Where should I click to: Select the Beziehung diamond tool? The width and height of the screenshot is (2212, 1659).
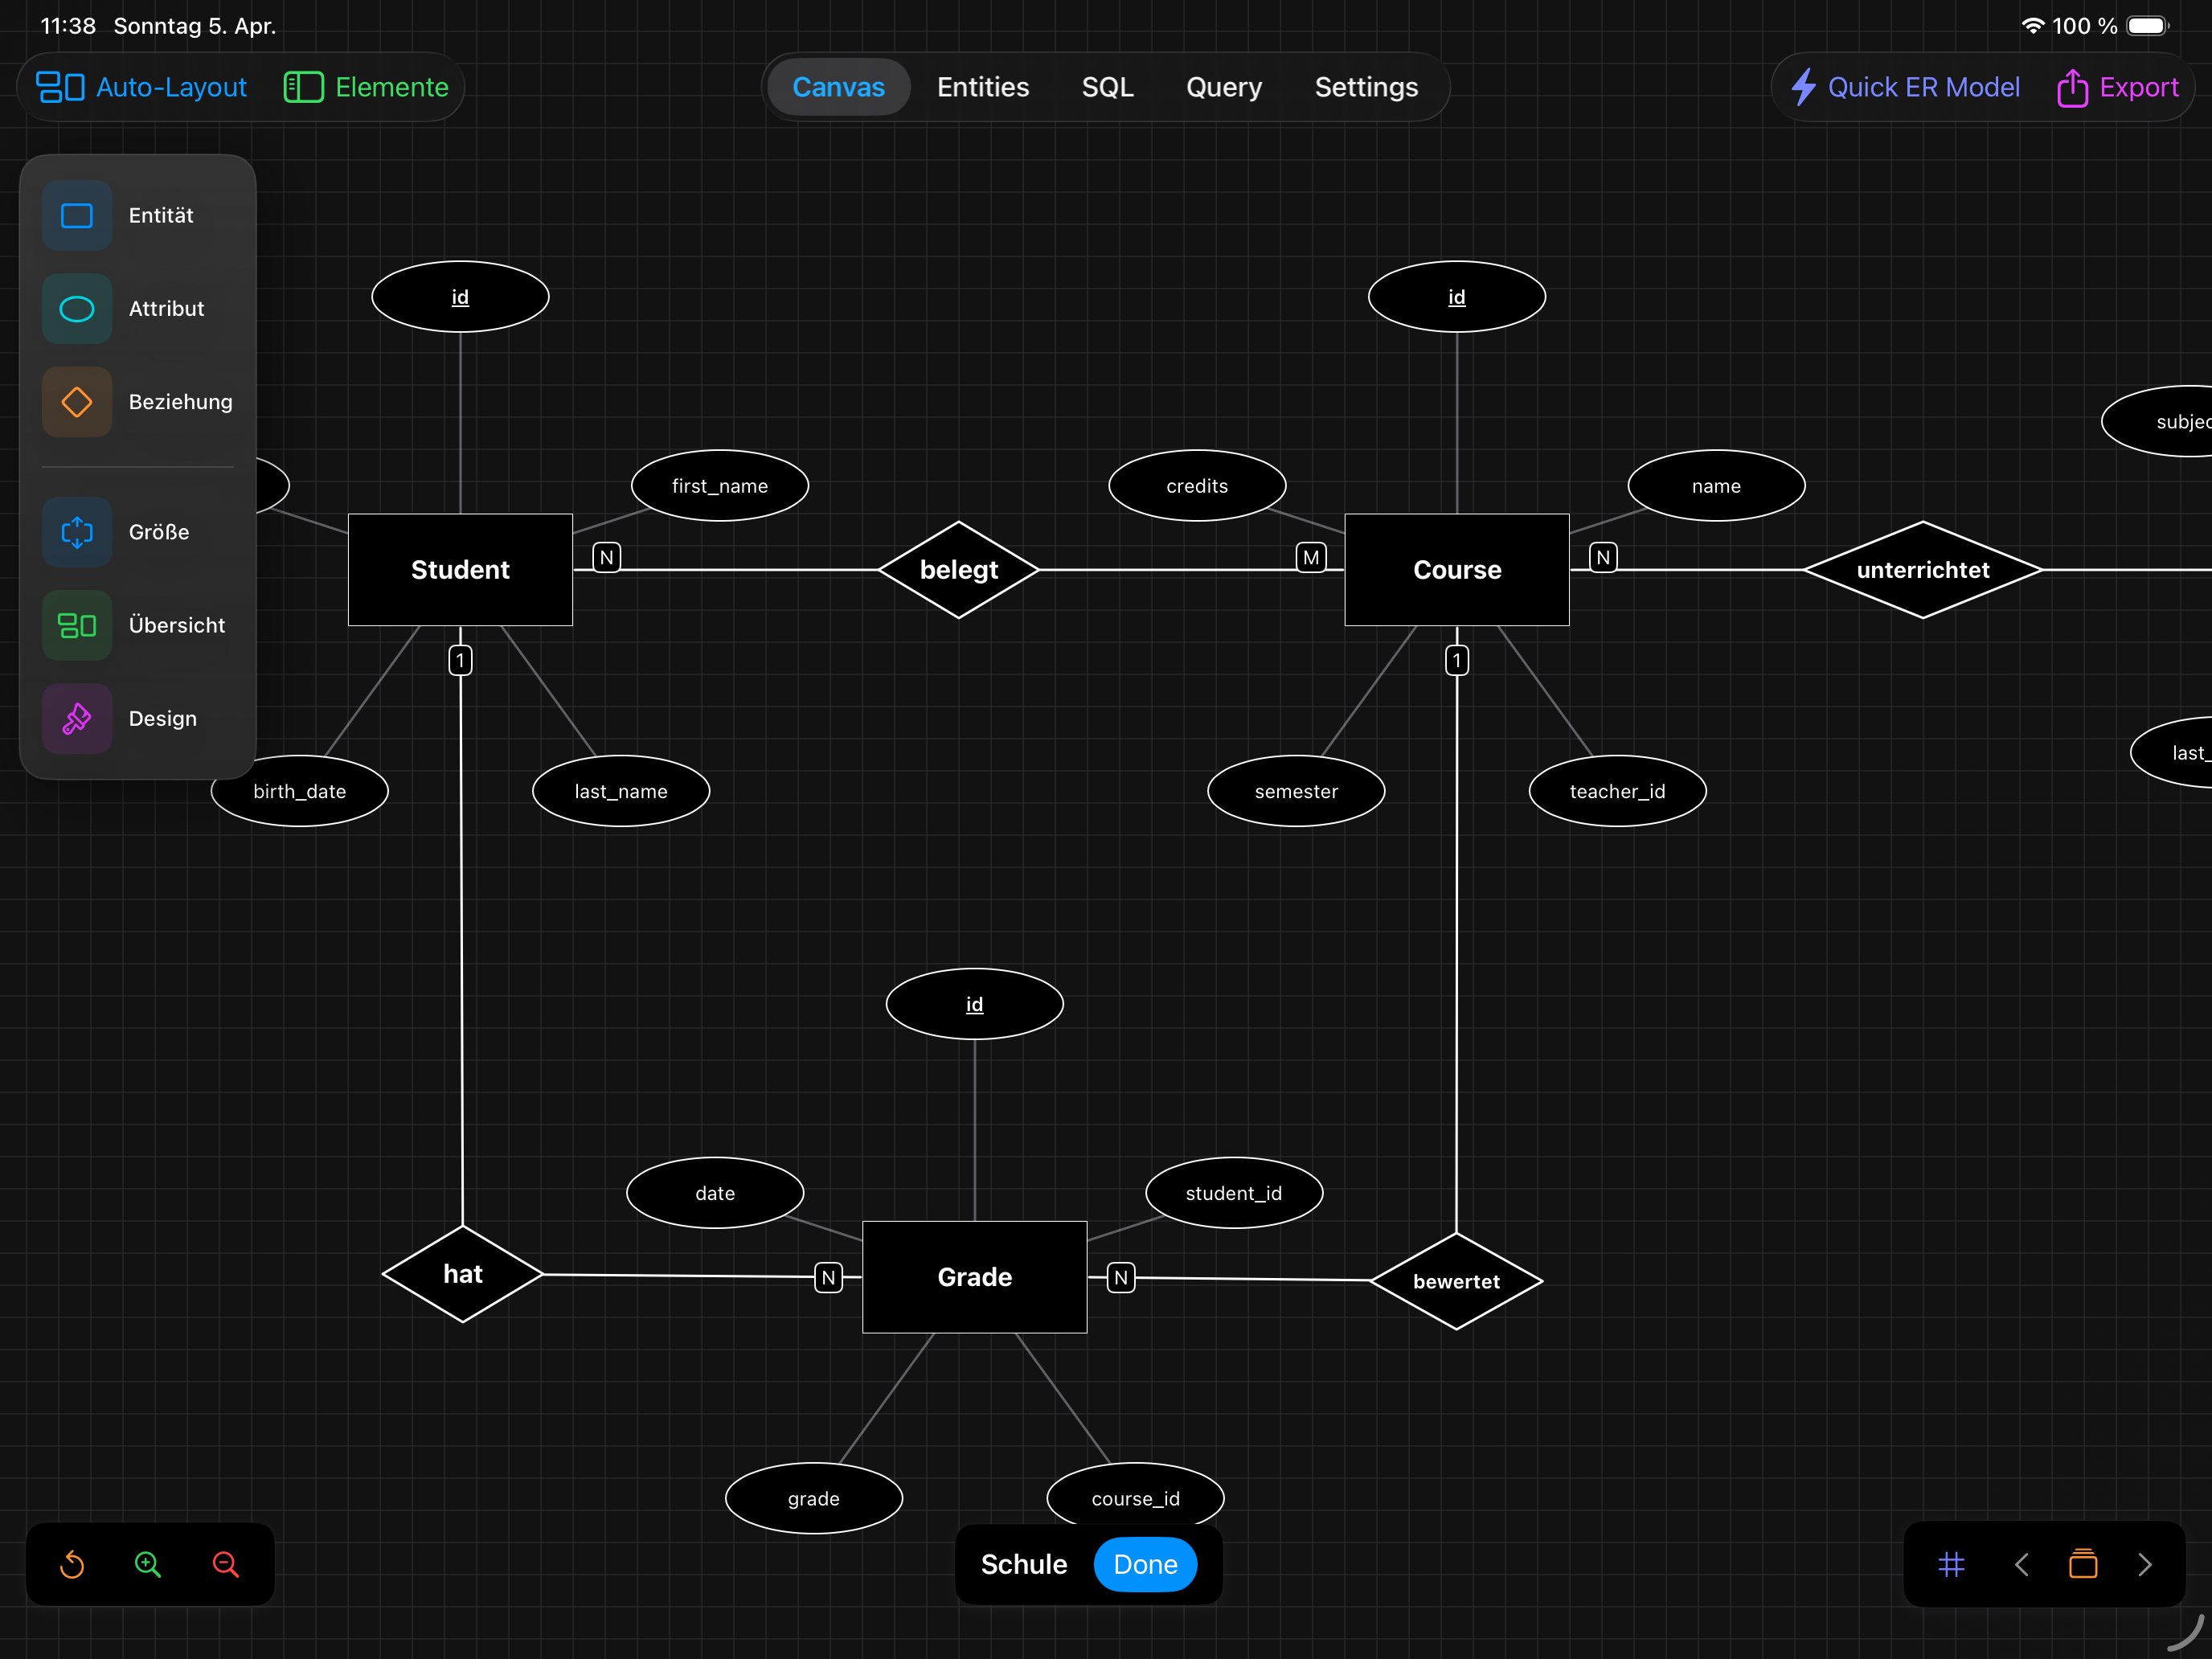(77, 401)
